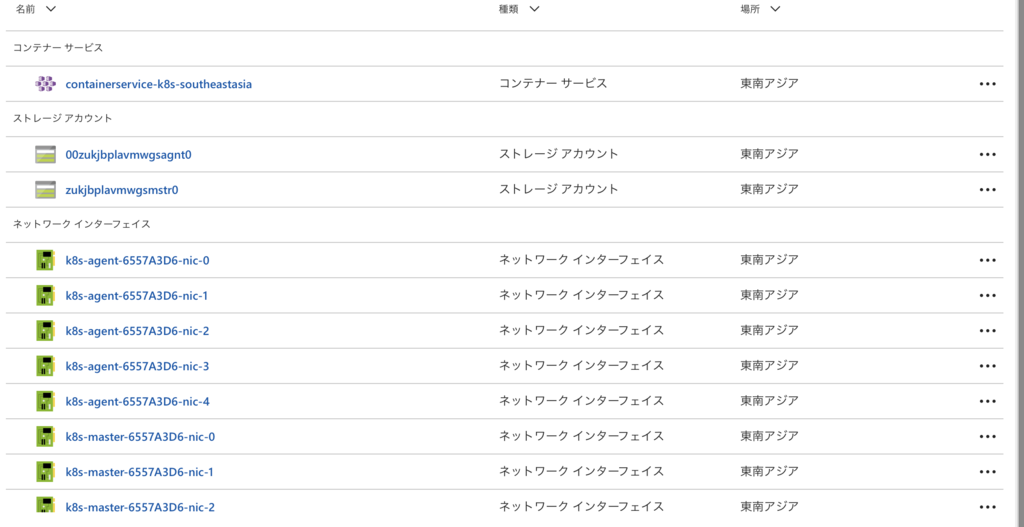Open ellipsis menu for k8s-master-6557A3D6-nic-1
The width and height of the screenshot is (1024, 527).
[988, 472]
